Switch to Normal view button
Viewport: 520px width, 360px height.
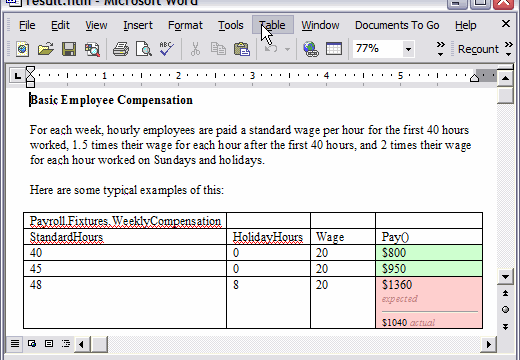15,343
